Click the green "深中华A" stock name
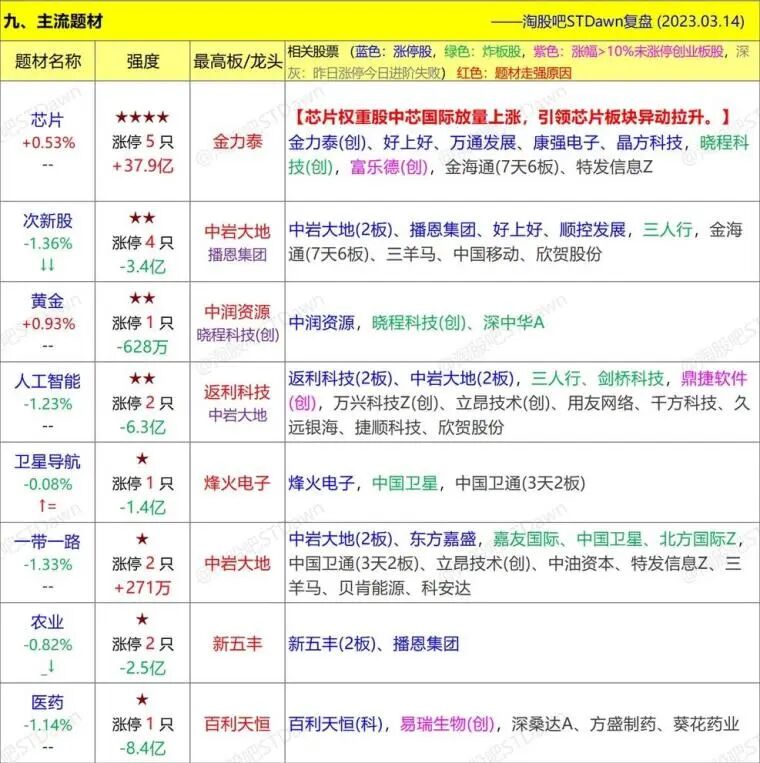 (x=513, y=322)
